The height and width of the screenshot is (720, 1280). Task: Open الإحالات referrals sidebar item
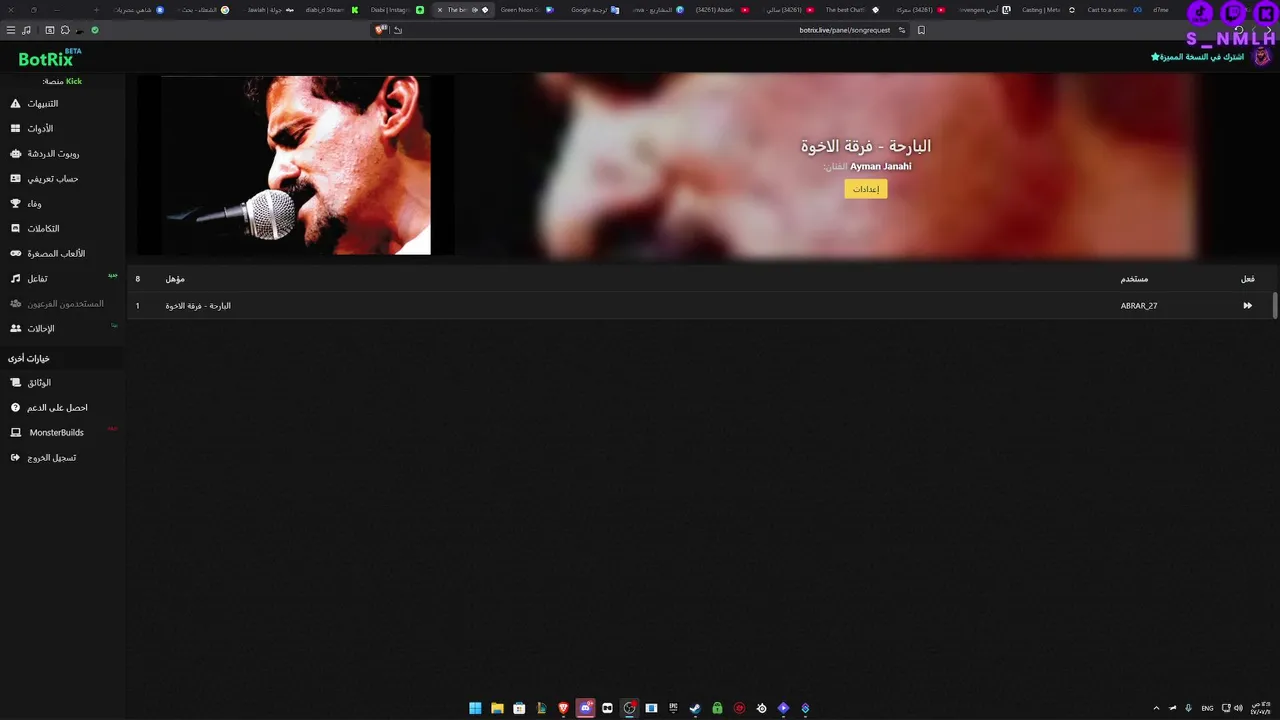32,329
